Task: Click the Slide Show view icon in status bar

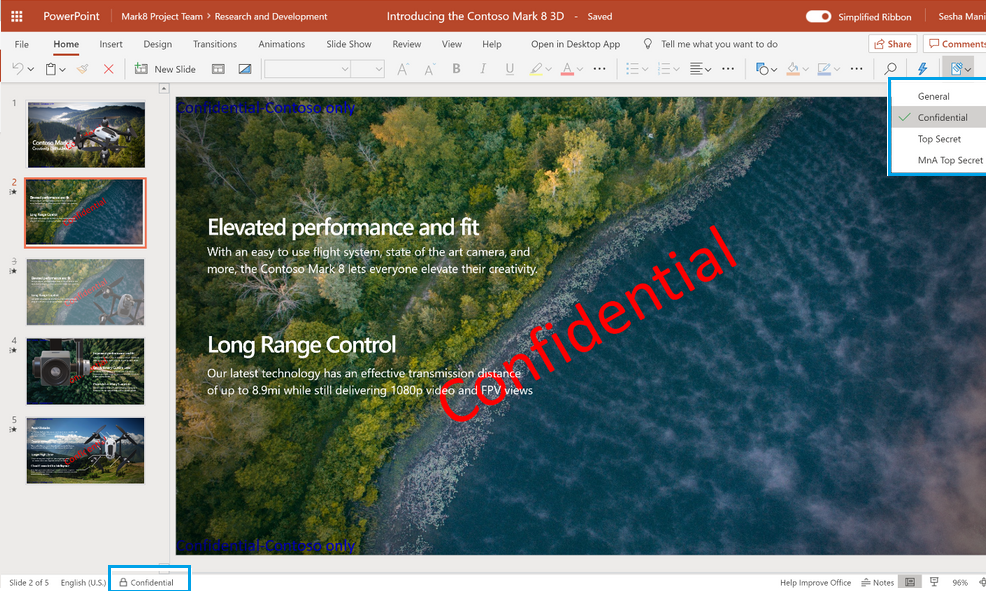Action: tap(934, 582)
